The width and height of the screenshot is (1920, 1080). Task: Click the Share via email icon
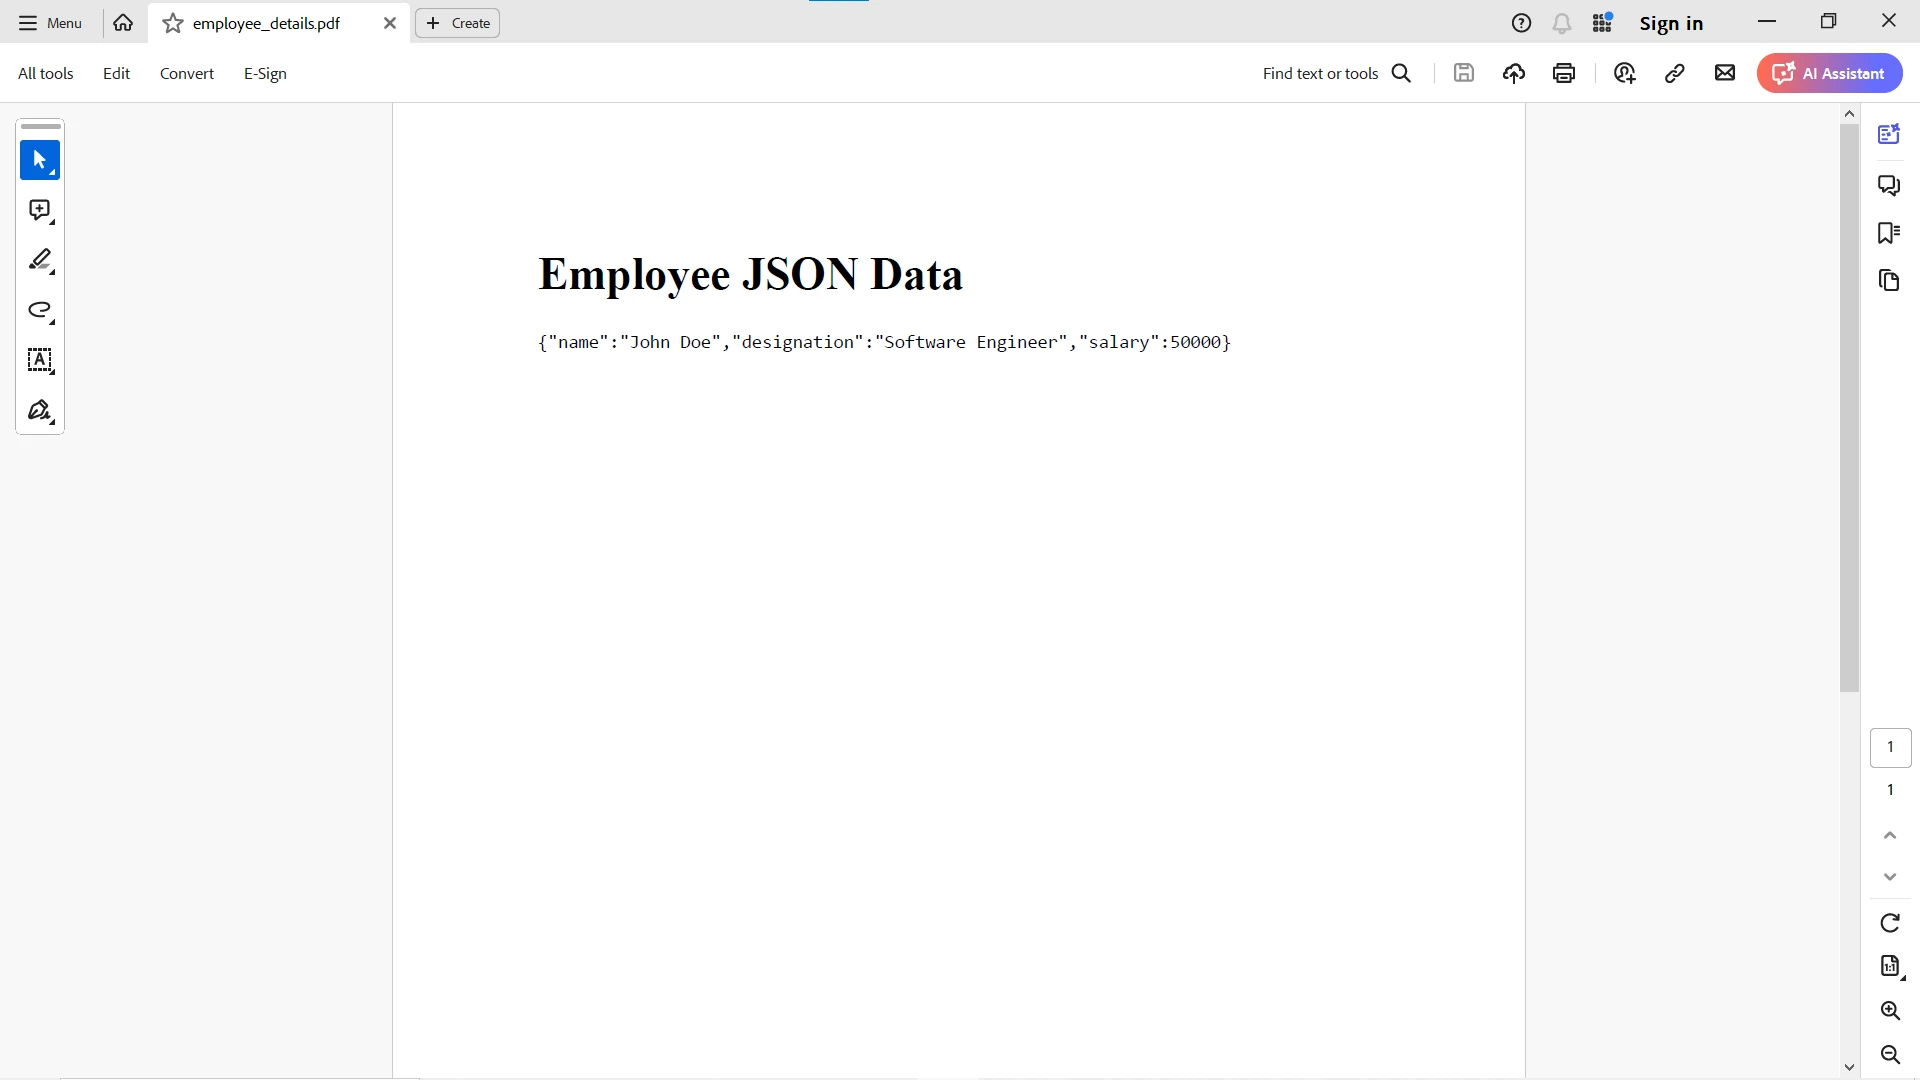click(x=1726, y=73)
